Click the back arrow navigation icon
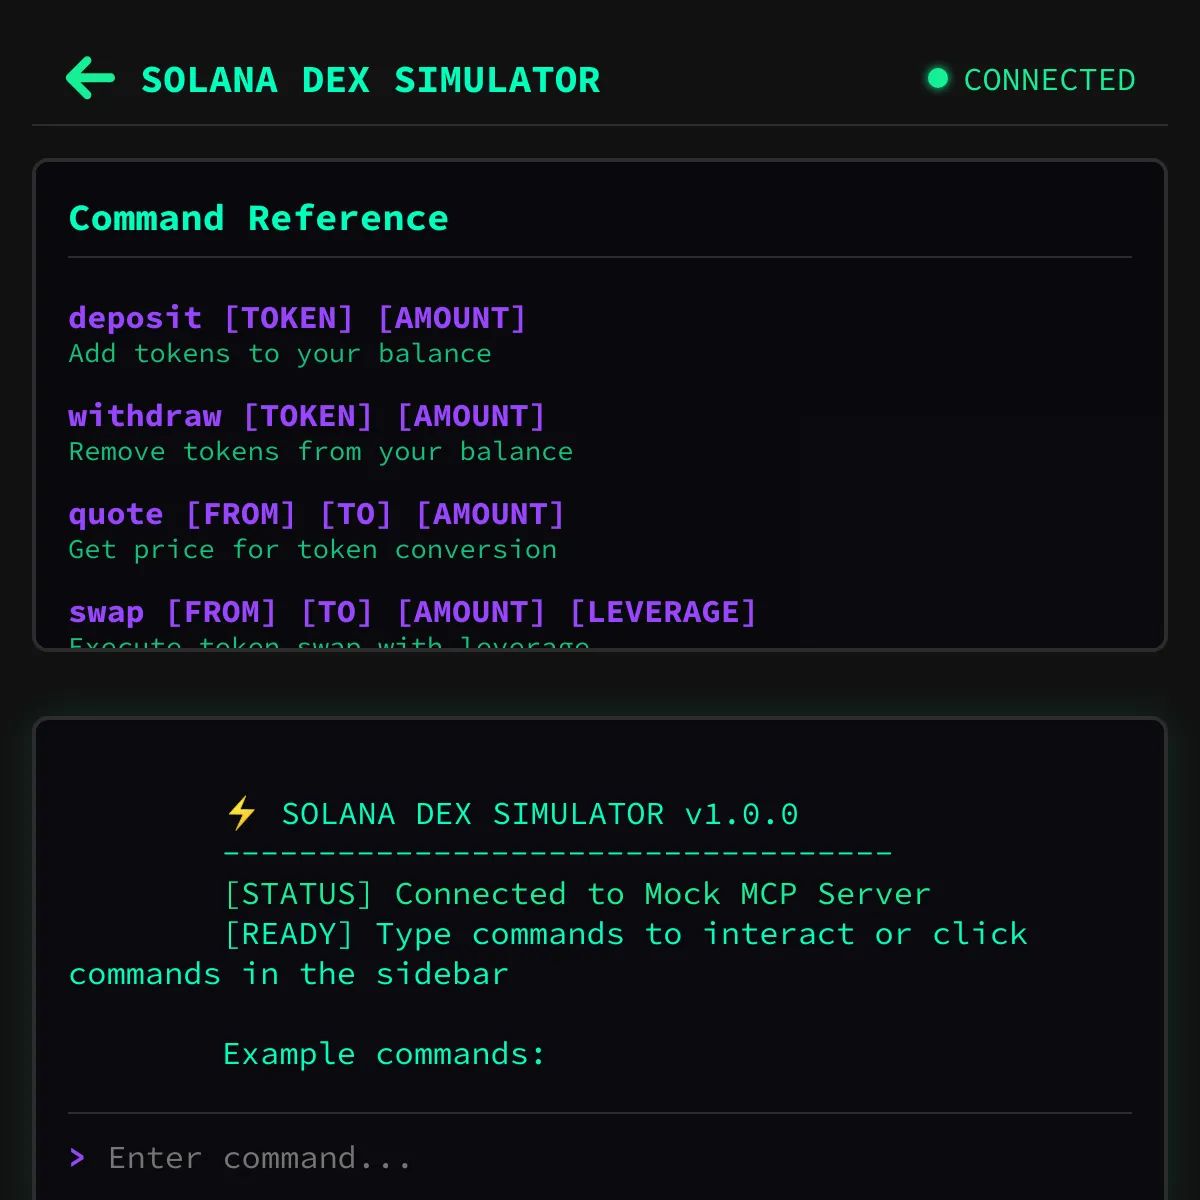 pyautogui.click(x=89, y=78)
